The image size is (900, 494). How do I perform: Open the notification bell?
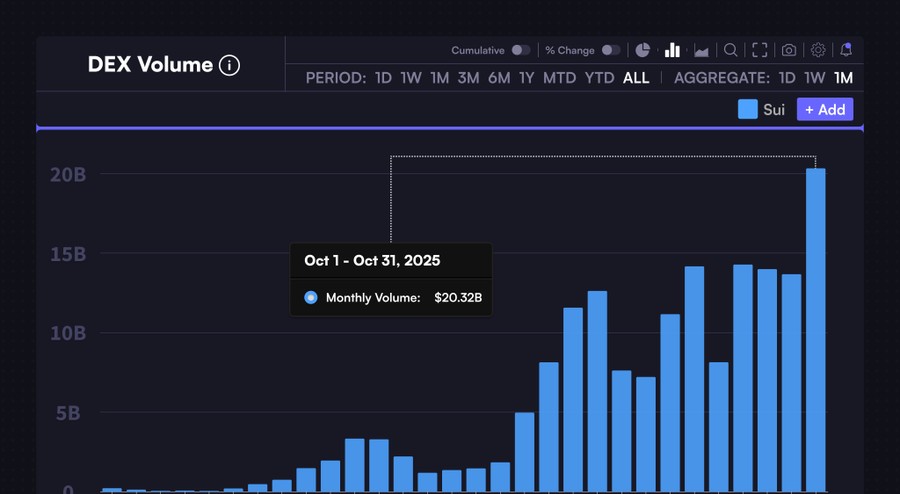pos(845,49)
